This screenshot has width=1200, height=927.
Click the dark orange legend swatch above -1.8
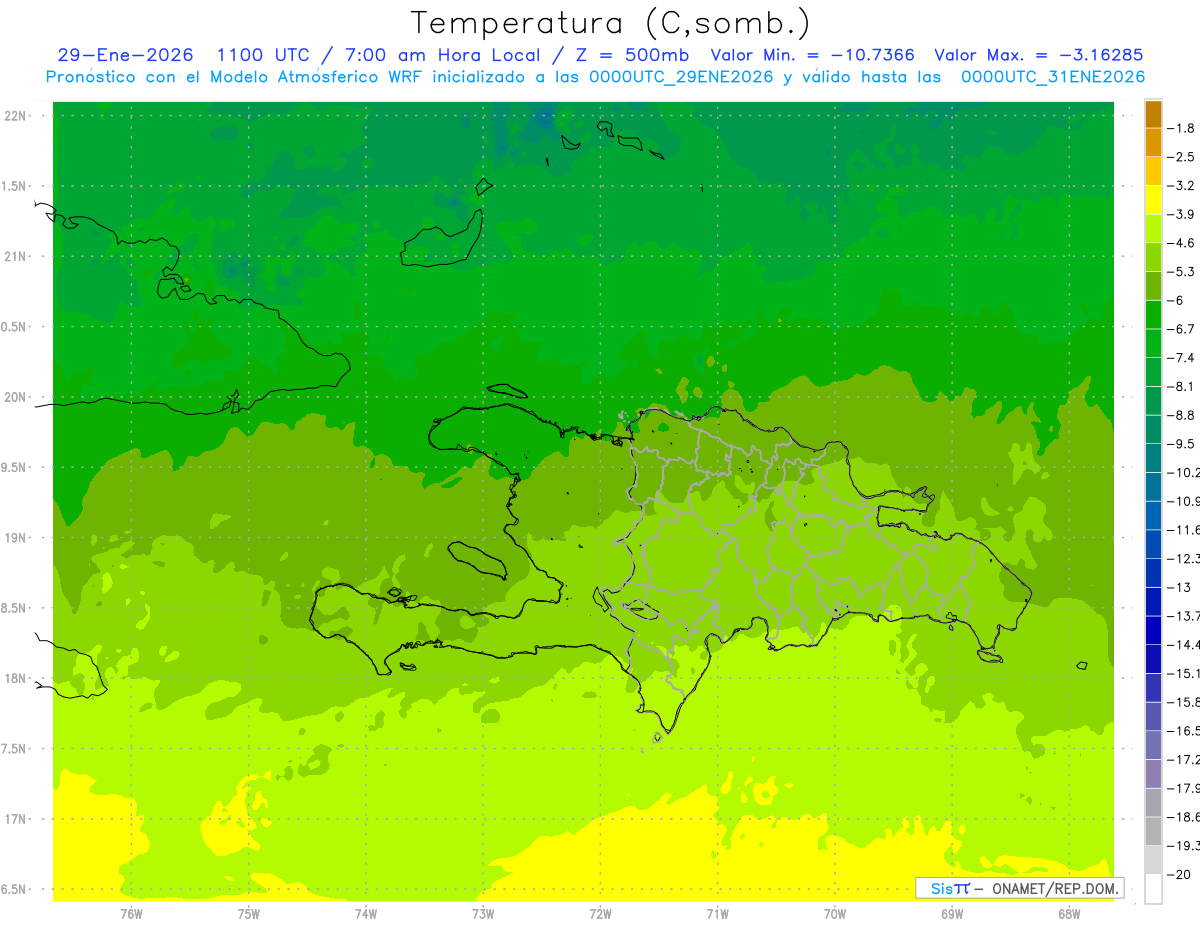[x=1153, y=114]
